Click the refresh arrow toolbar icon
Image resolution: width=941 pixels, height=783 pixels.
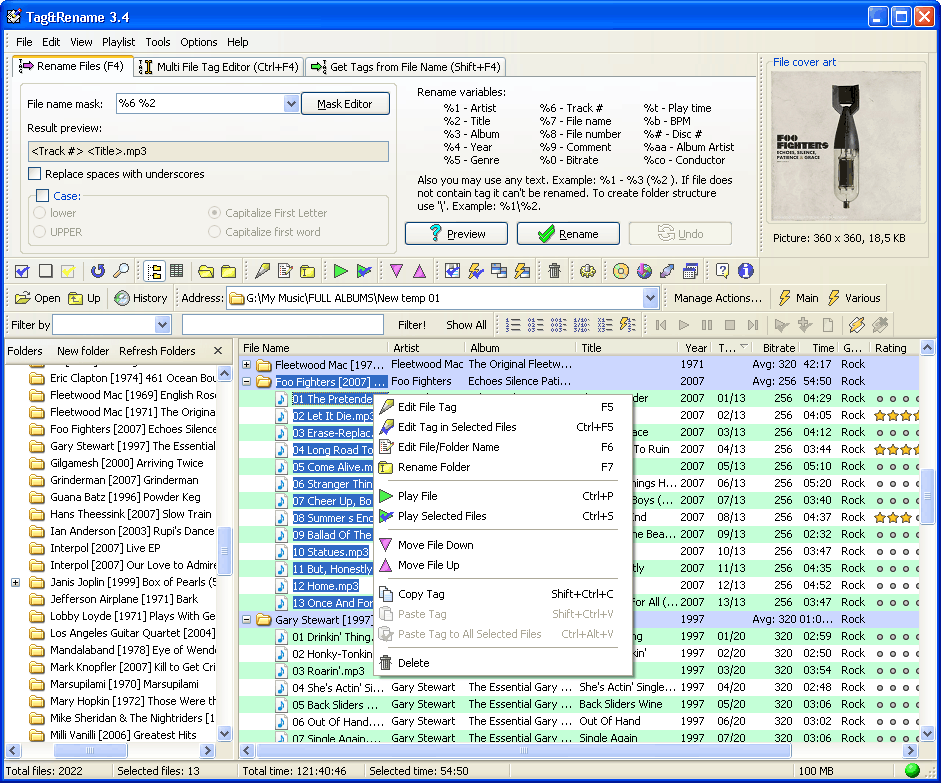(97, 271)
